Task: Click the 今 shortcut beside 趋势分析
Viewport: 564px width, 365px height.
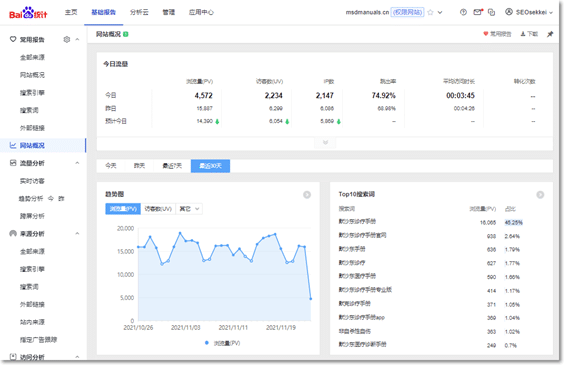Action: (51, 199)
